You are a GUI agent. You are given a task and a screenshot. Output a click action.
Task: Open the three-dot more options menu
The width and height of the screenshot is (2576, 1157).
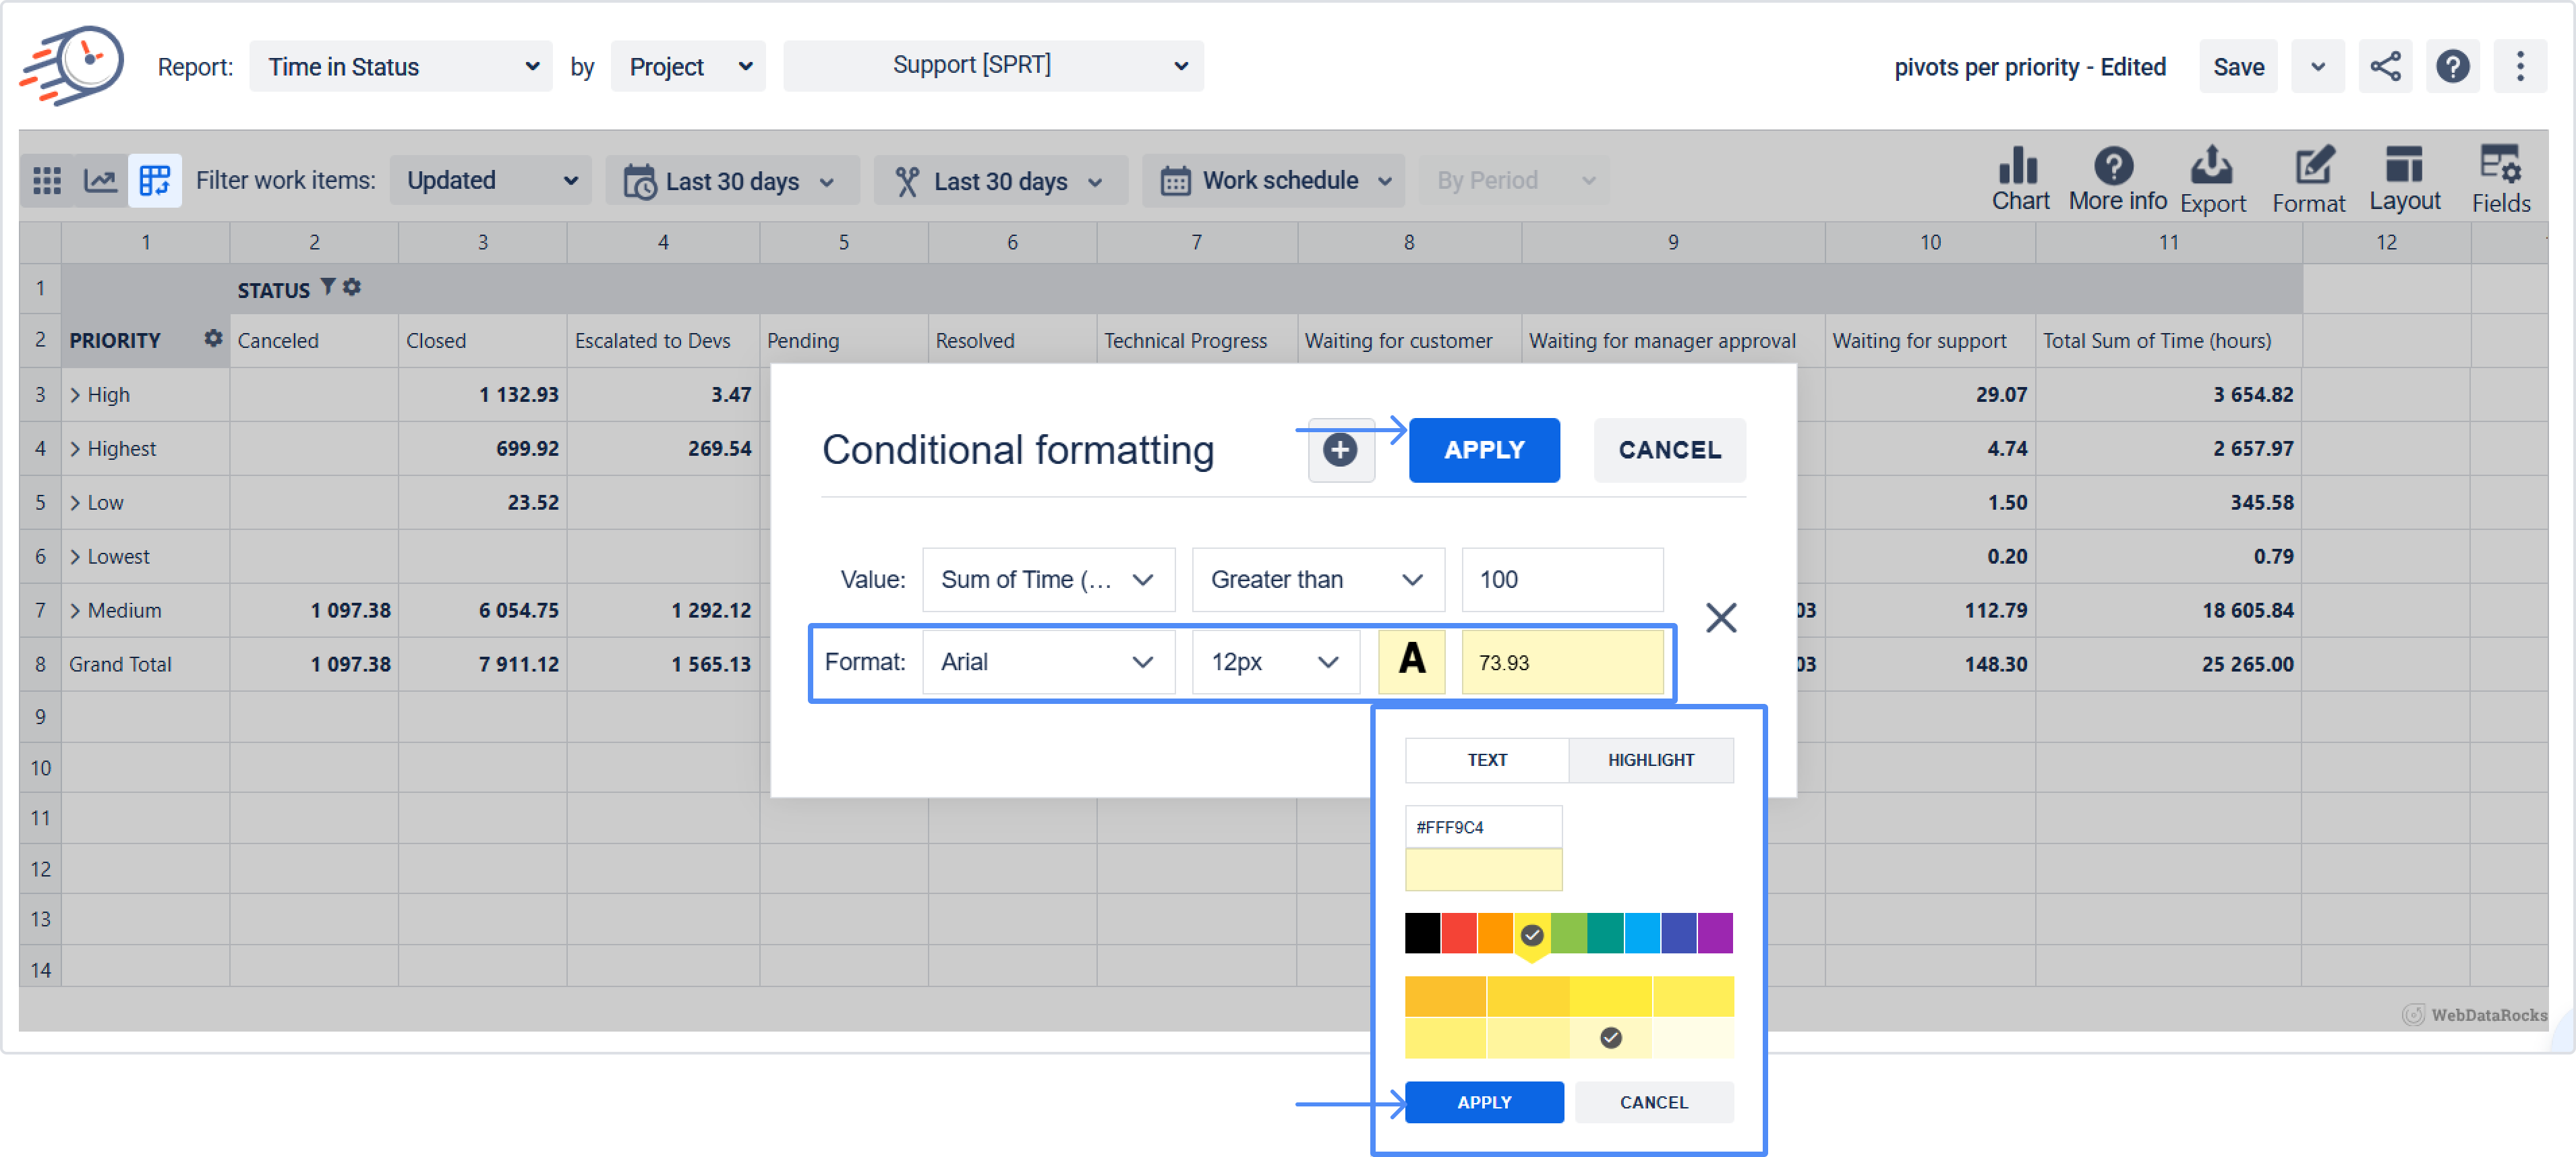pyautogui.click(x=2519, y=67)
